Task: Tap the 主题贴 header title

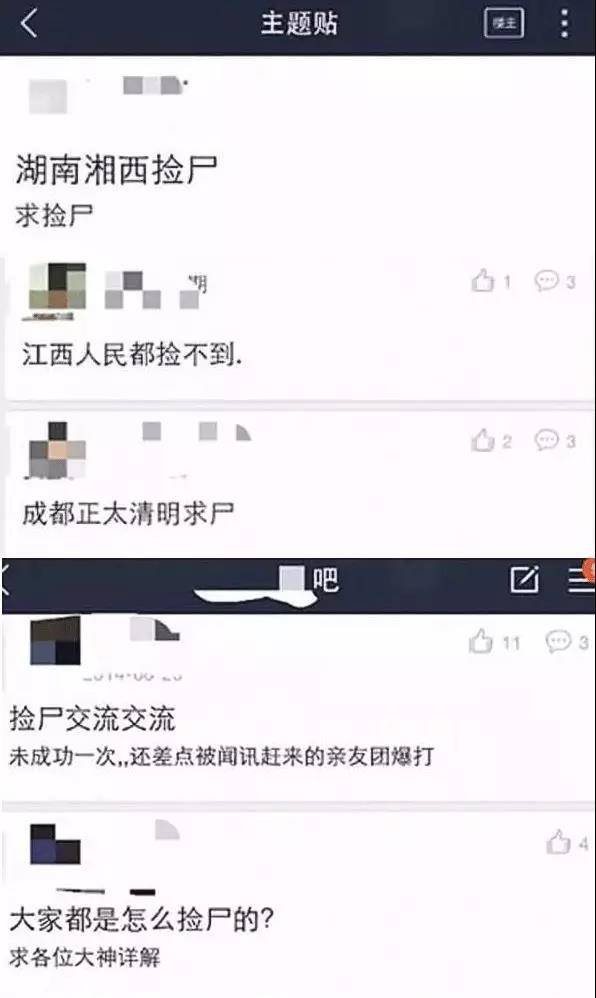Action: [299, 24]
